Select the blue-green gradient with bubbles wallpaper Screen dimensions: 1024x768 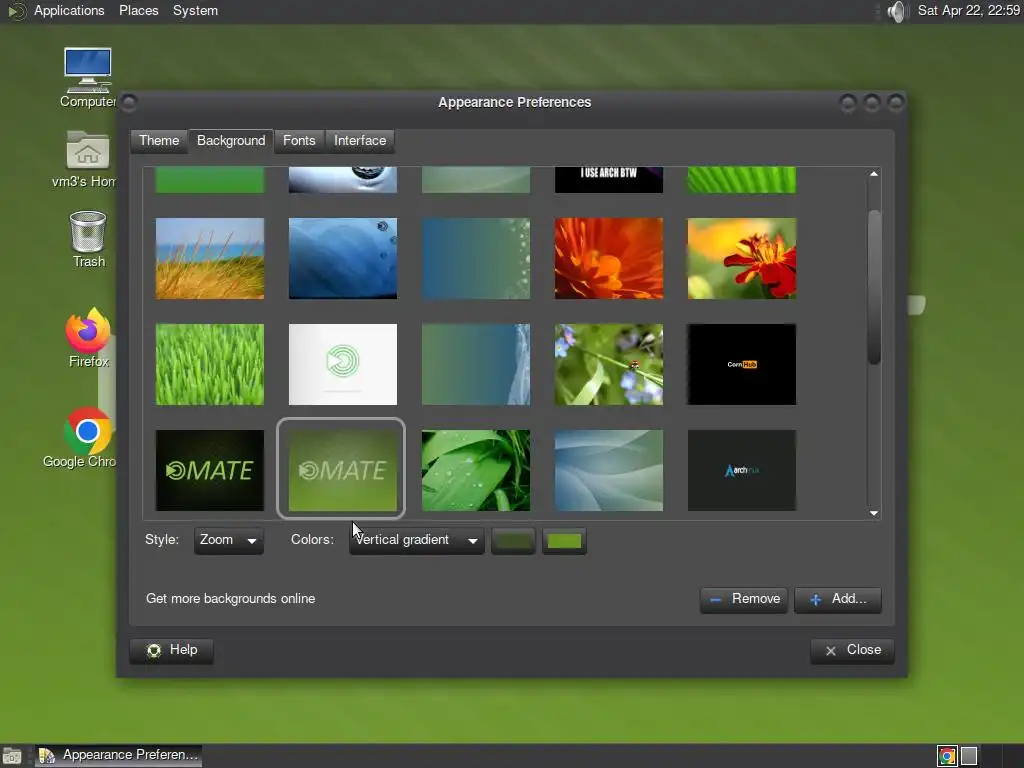(476, 259)
